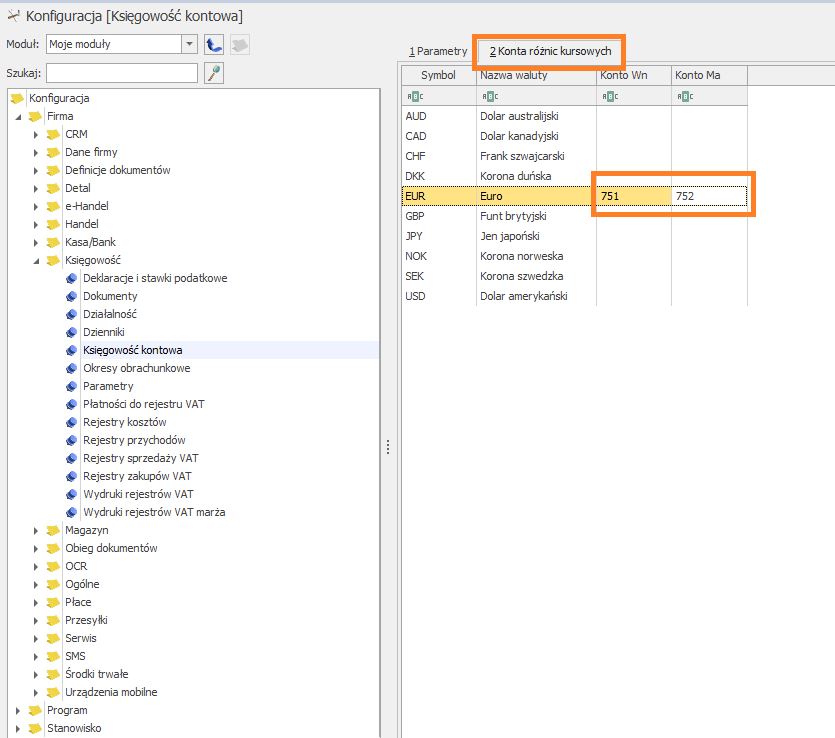Viewport: 835px width, 738px height.
Task: Expand the Handel tree node
Action: pos(36,224)
